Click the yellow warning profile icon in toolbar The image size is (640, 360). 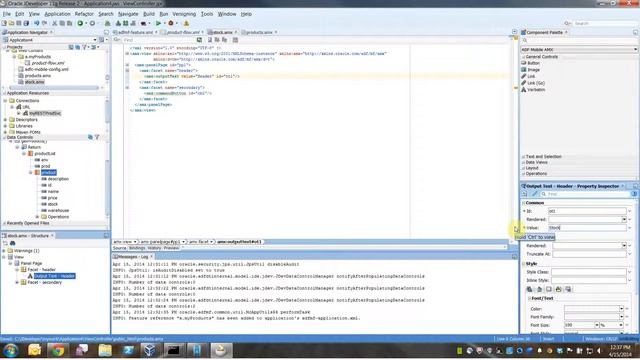[x=186, y=23]
